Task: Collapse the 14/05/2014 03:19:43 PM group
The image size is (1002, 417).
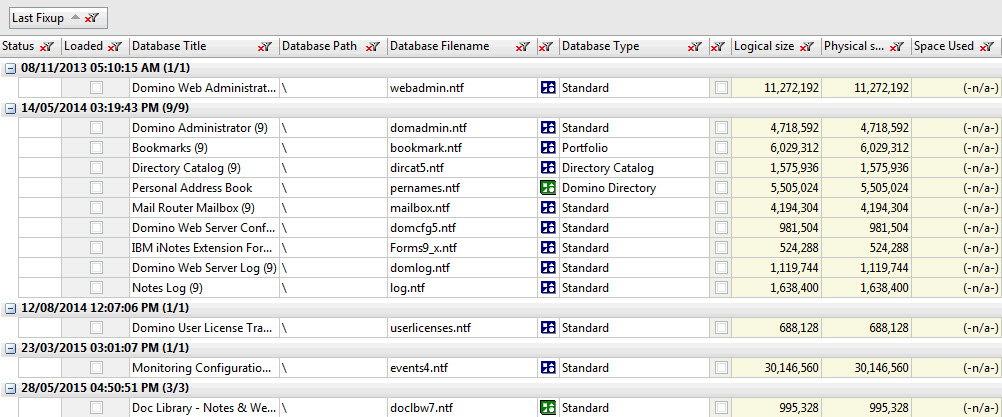Action: (x=10, y=108)
